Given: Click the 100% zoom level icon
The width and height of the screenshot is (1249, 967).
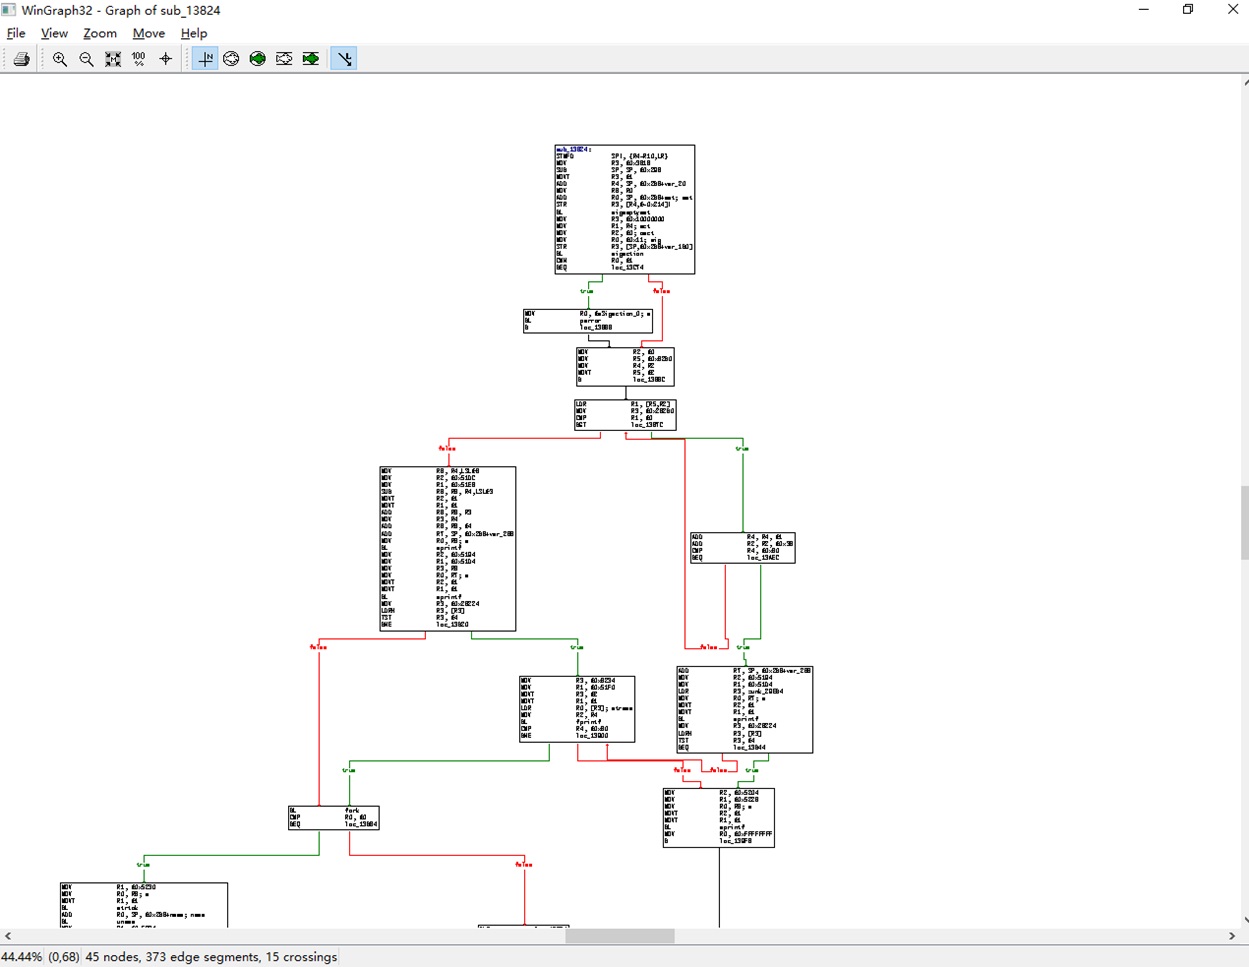Looking at the screenshot, I should tap(138, 58).
